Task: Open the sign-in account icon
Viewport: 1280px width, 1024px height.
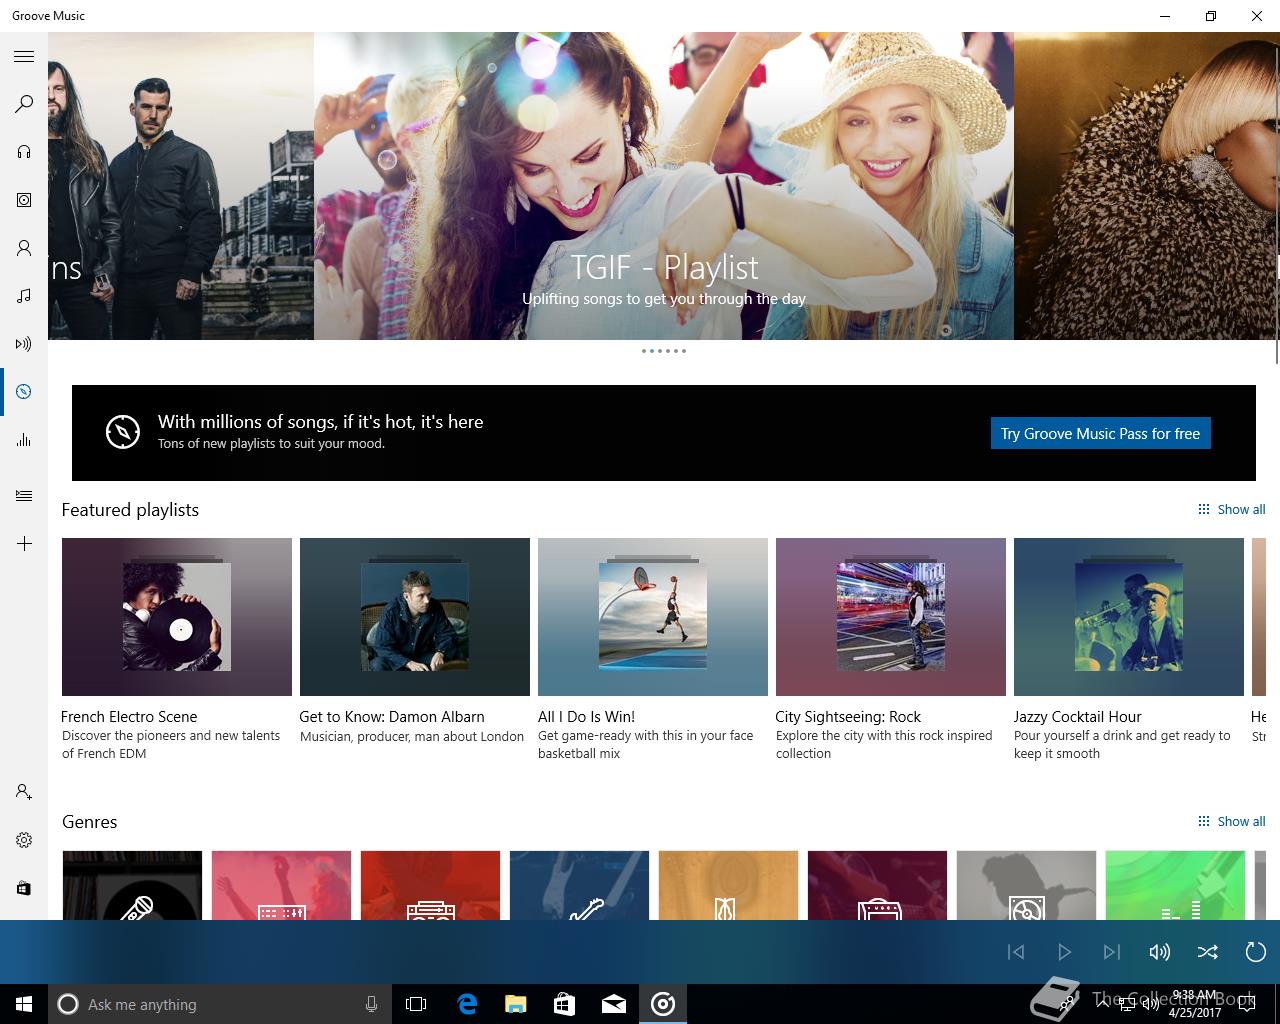Action: coord(24,792)
